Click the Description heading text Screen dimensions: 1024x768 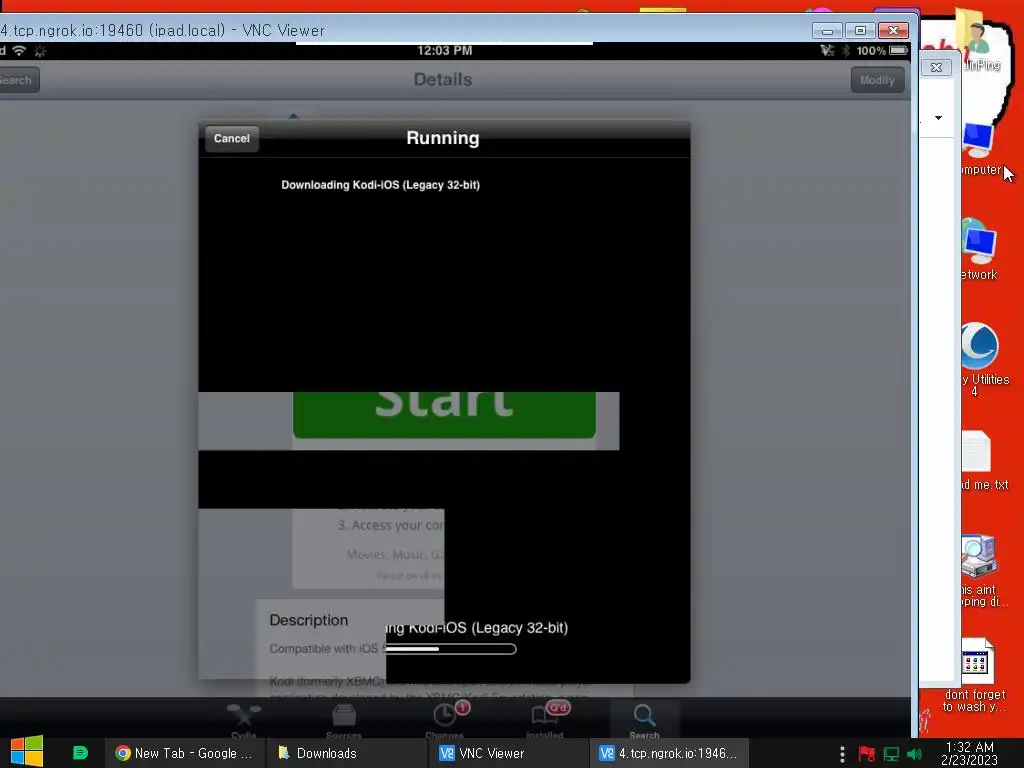(x=309, y=620)
